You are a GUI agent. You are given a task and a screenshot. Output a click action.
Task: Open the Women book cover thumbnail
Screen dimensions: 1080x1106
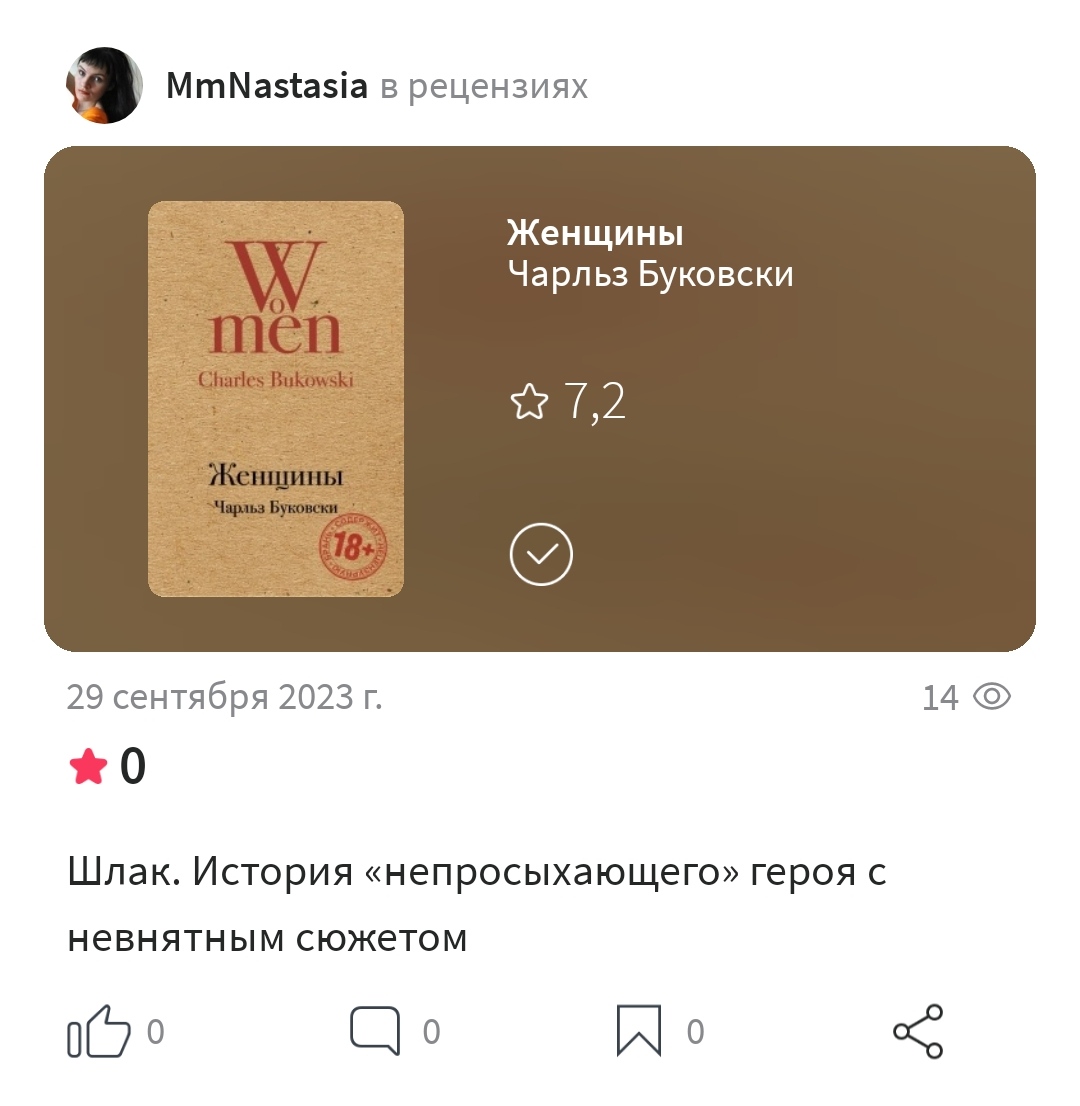(x=276, y=399)
